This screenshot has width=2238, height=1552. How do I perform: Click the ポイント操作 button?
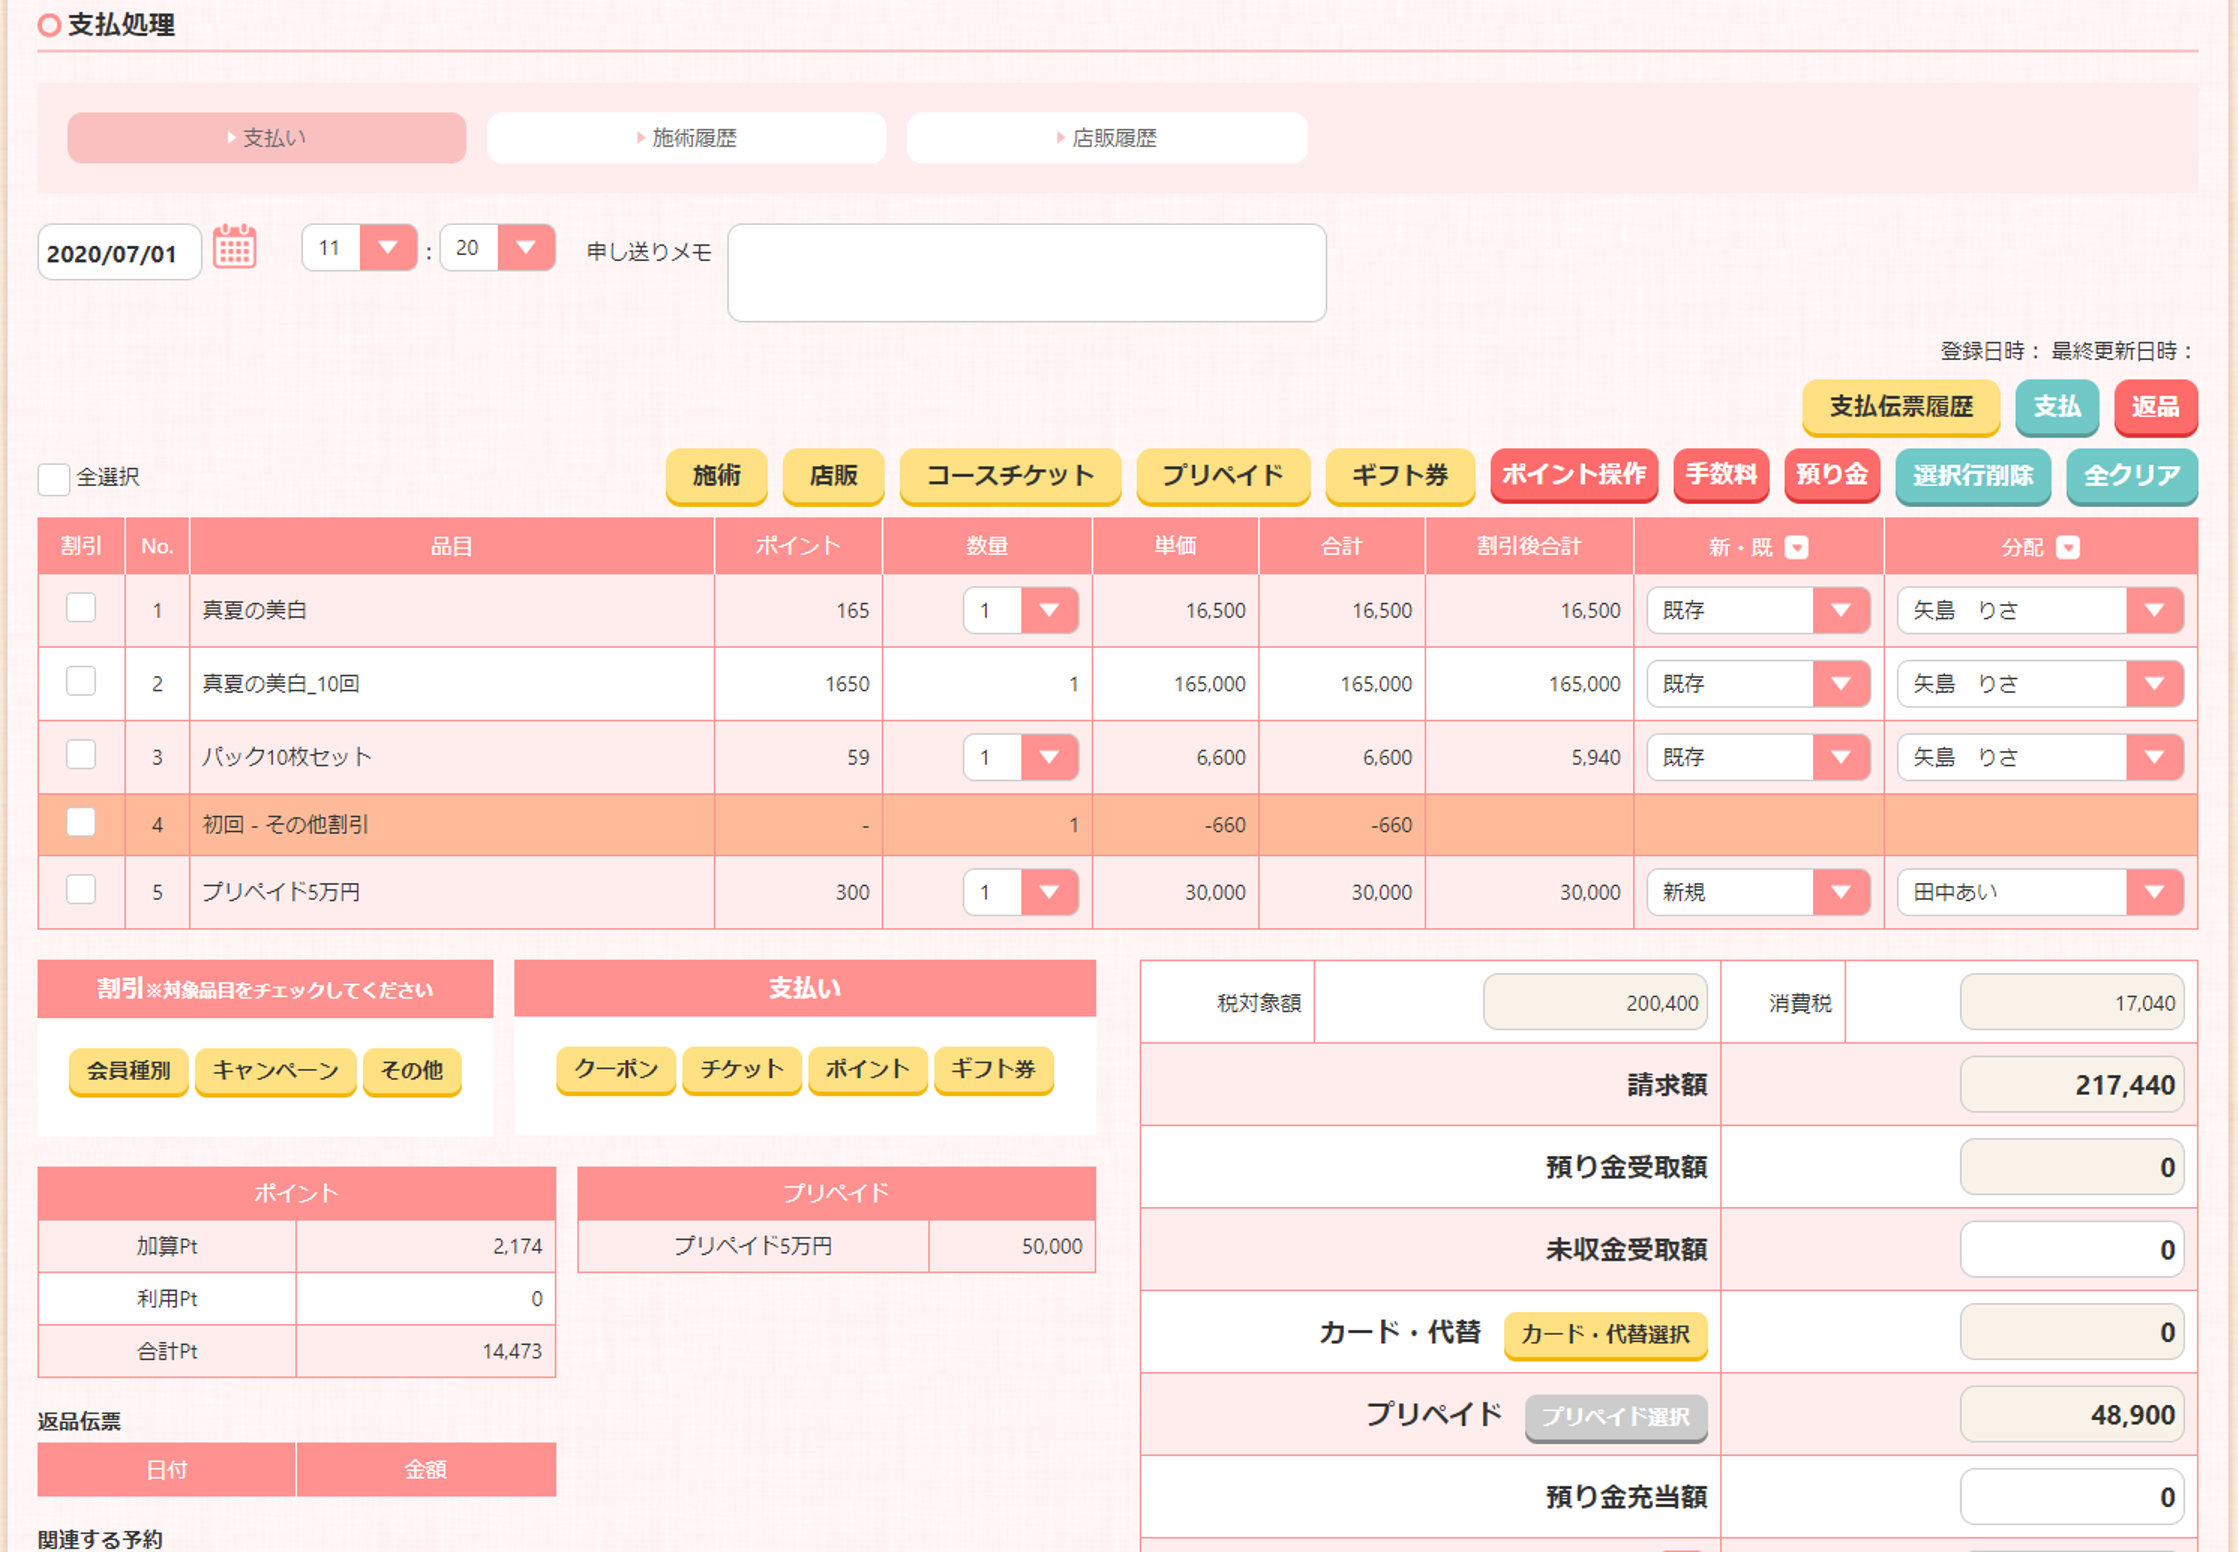click(1574, 475)
